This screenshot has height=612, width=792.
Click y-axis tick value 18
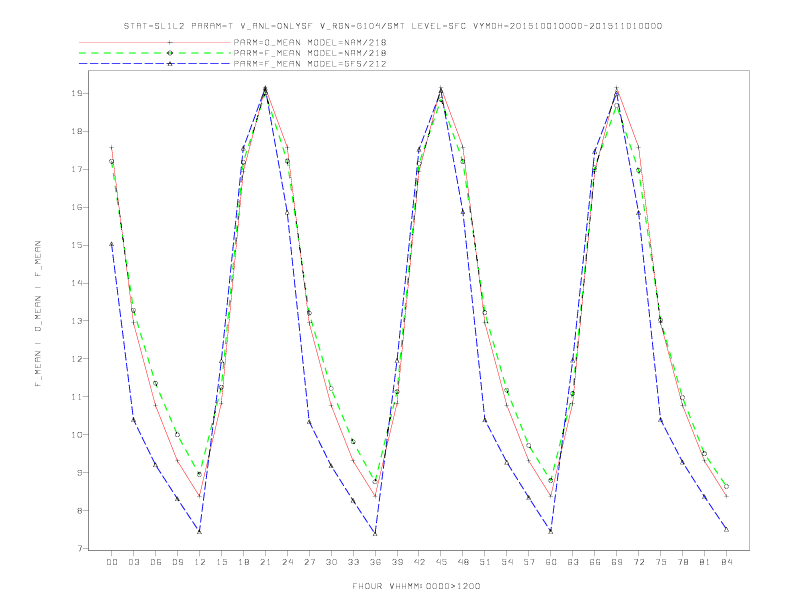click(x=77, y=131)
